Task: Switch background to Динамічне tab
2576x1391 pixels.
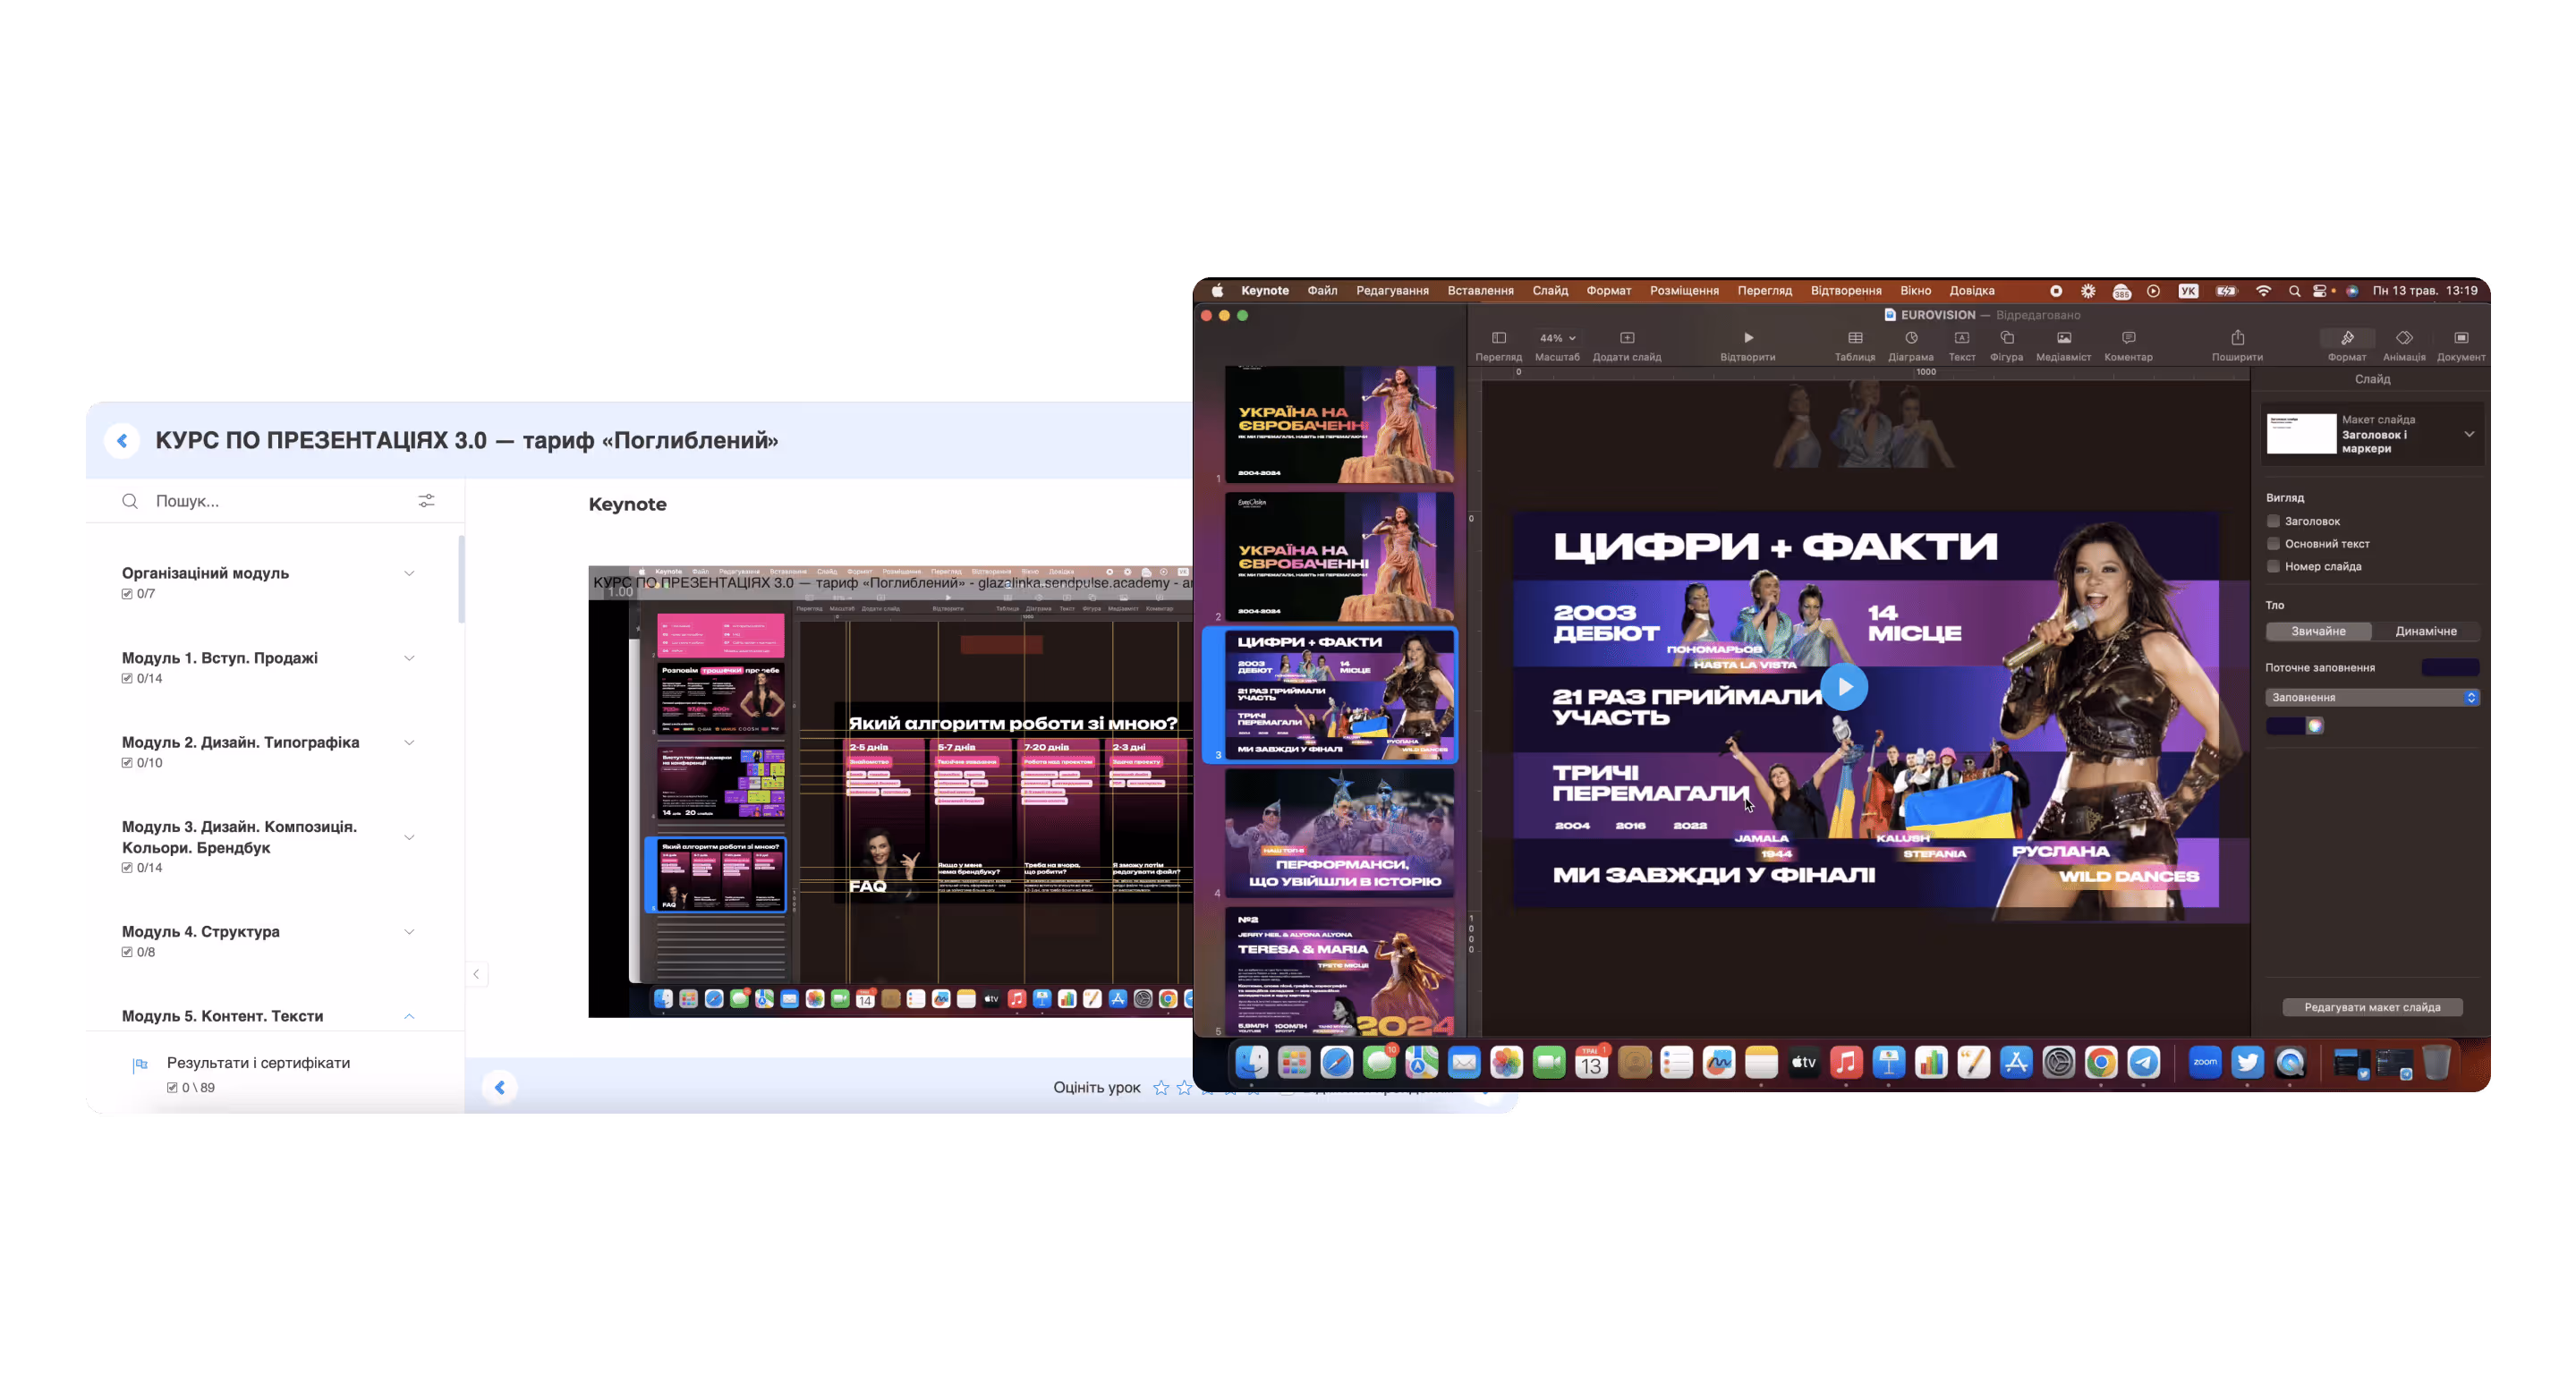Action: pyautogui.click(x=2426, y=631)
